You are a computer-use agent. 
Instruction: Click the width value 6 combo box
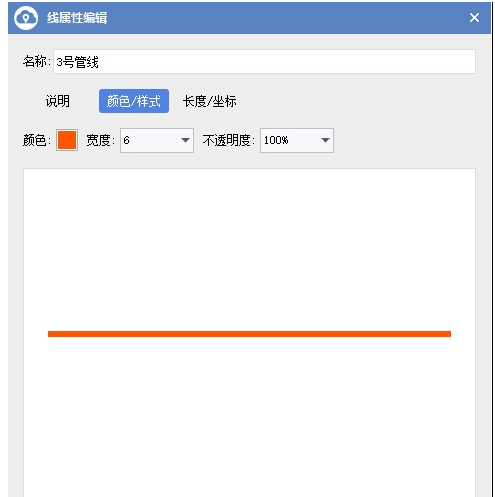157,140
